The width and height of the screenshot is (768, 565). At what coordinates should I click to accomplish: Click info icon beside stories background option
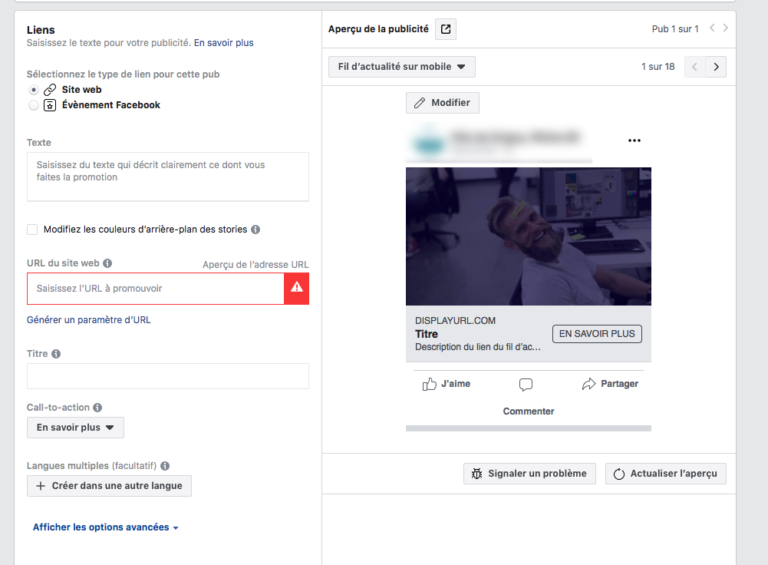tap(256, 230)
